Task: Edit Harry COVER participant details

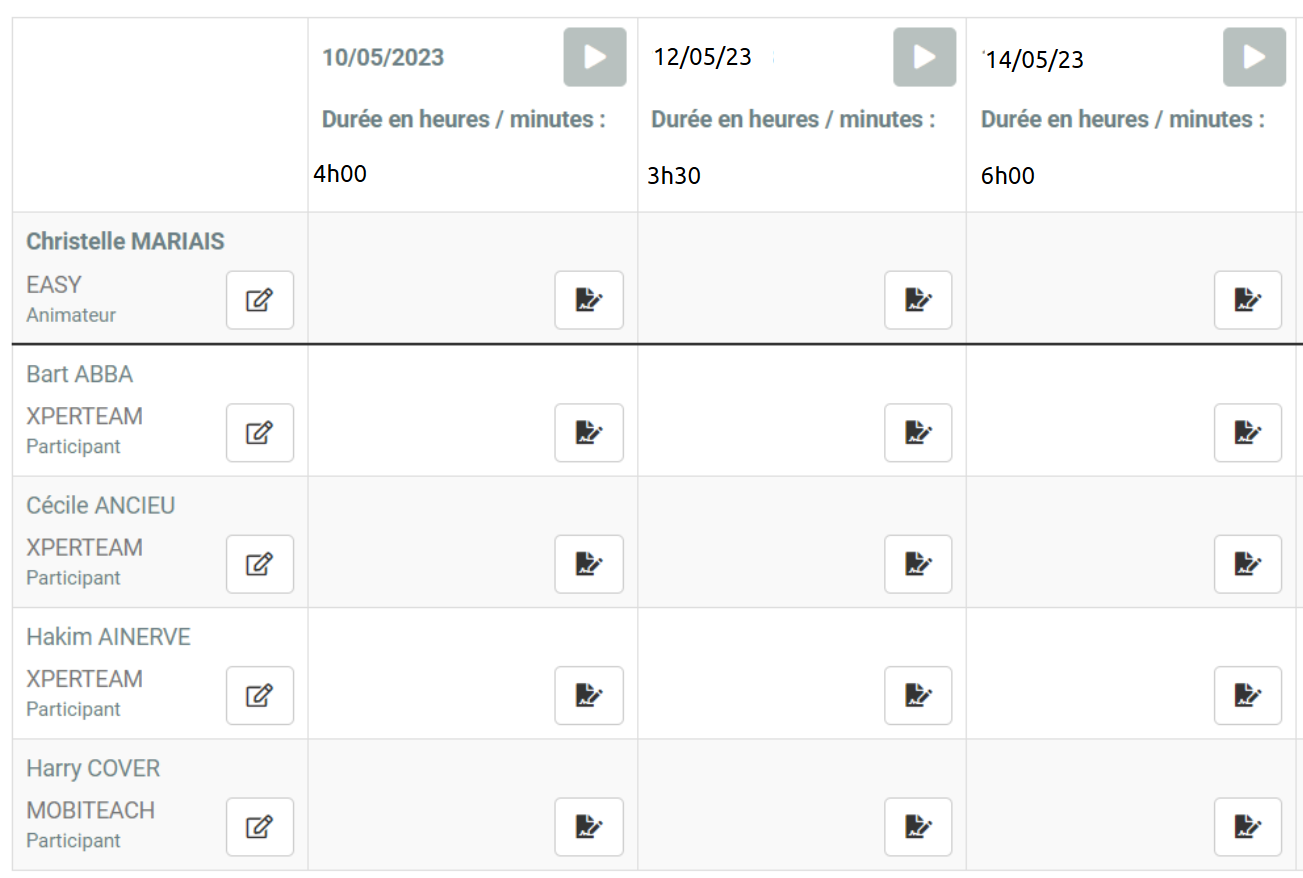Action: tap(260, 827)
